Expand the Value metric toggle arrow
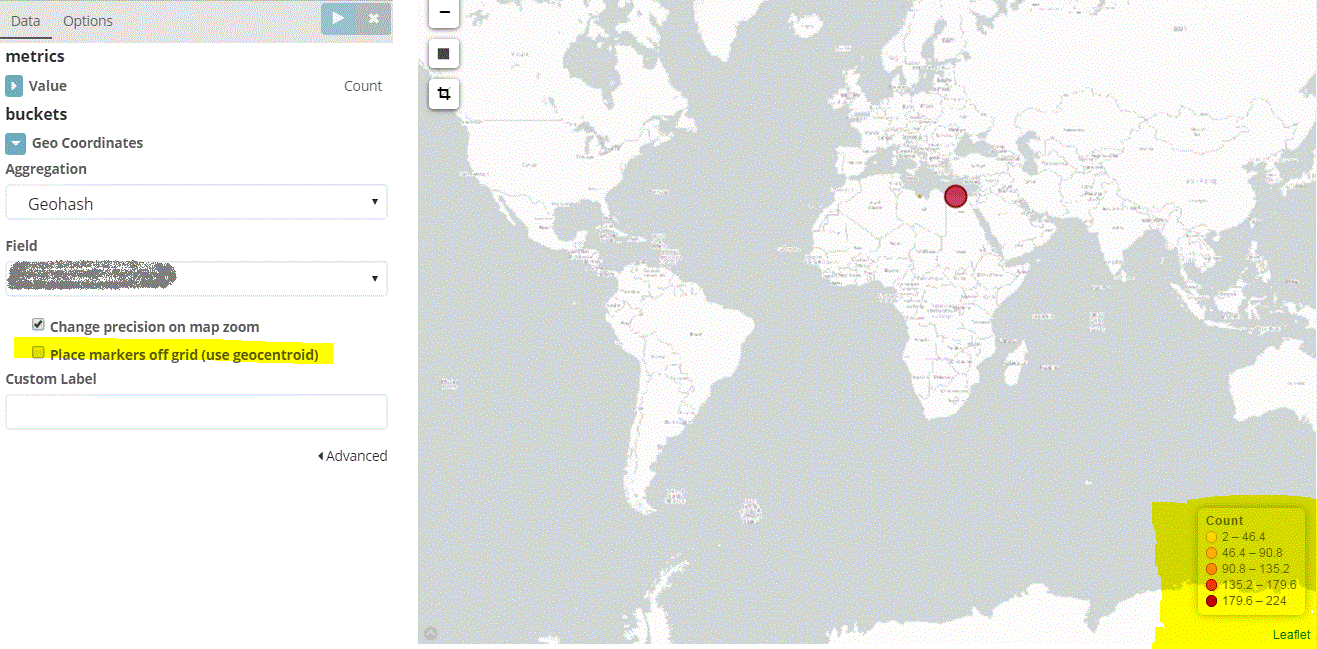This screenshot has width=1317, height=649. click(x=14, y=86)
